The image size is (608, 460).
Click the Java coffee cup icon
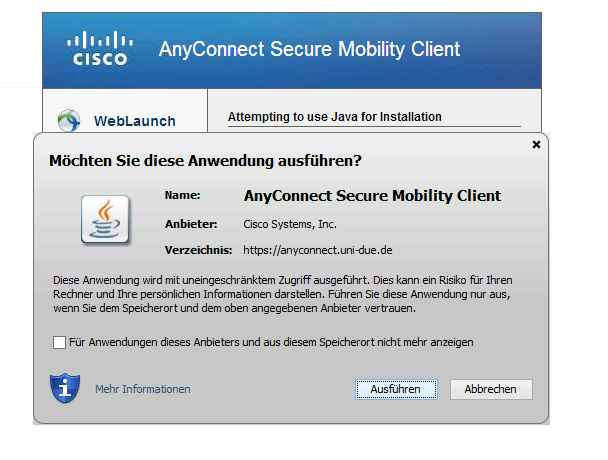[106, 221]
